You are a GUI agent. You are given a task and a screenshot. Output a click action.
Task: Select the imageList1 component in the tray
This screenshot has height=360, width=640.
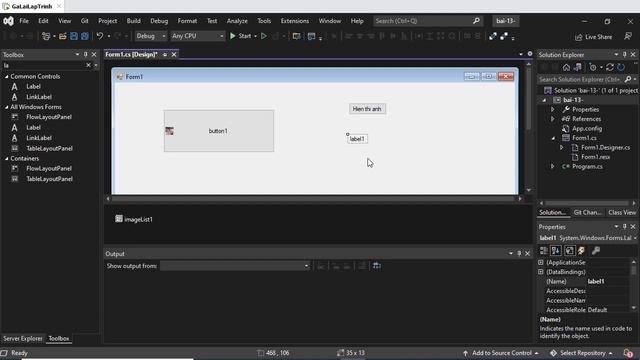(134, 219)
